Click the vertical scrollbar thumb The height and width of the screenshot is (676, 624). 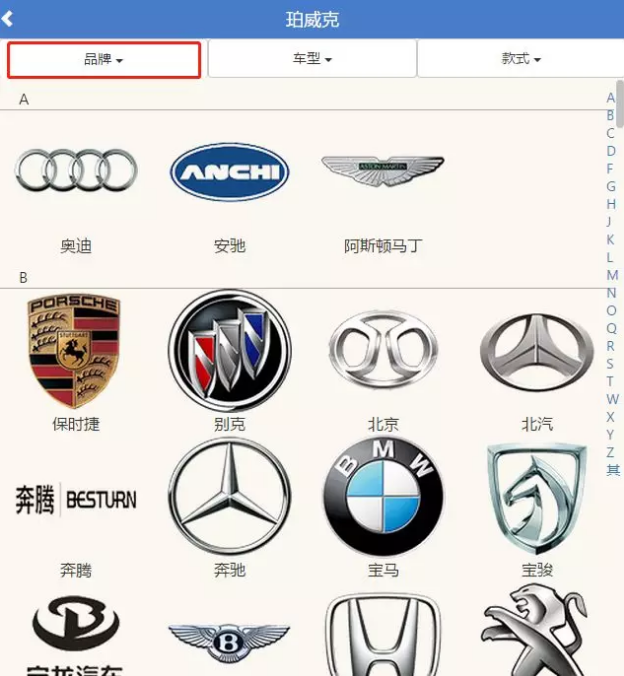pos(620,103)
